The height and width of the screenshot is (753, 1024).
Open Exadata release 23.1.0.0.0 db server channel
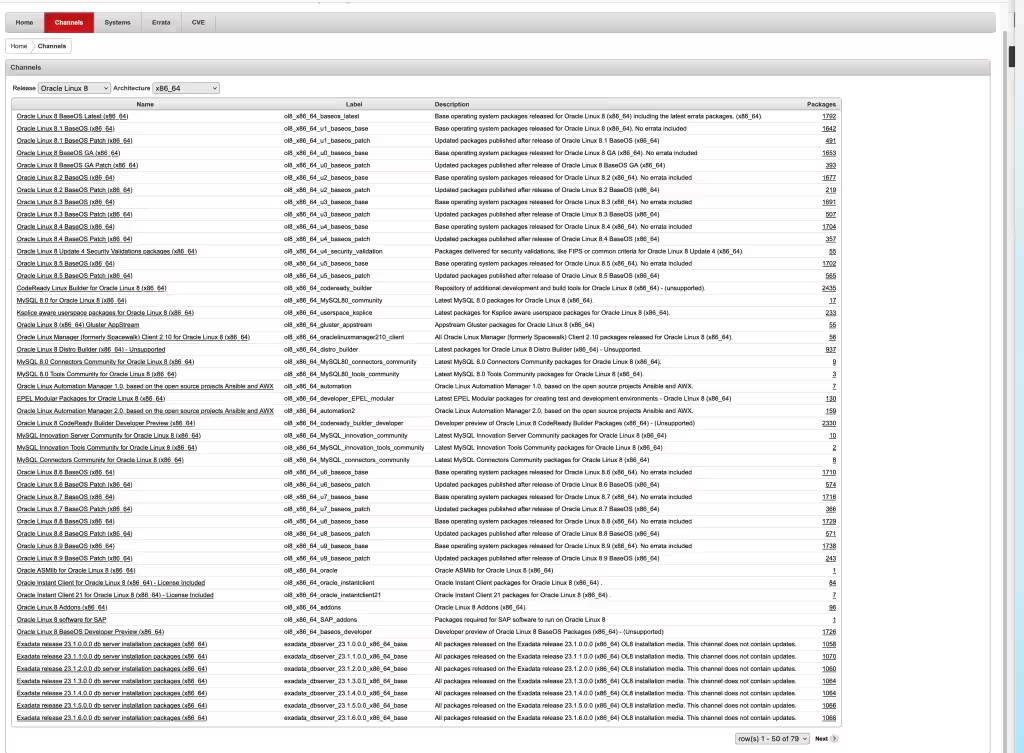pyautogui.click(x=112, y=644)
